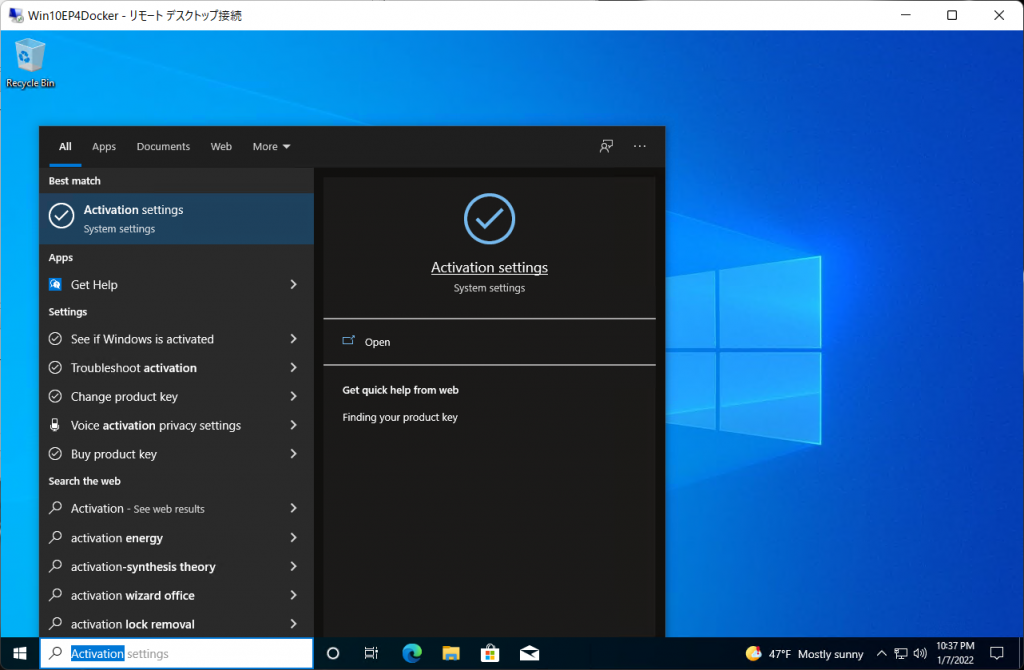This screenshot has height=670, width=1024.
Task: Click the Get Help app icon
Action: [56, 284]
